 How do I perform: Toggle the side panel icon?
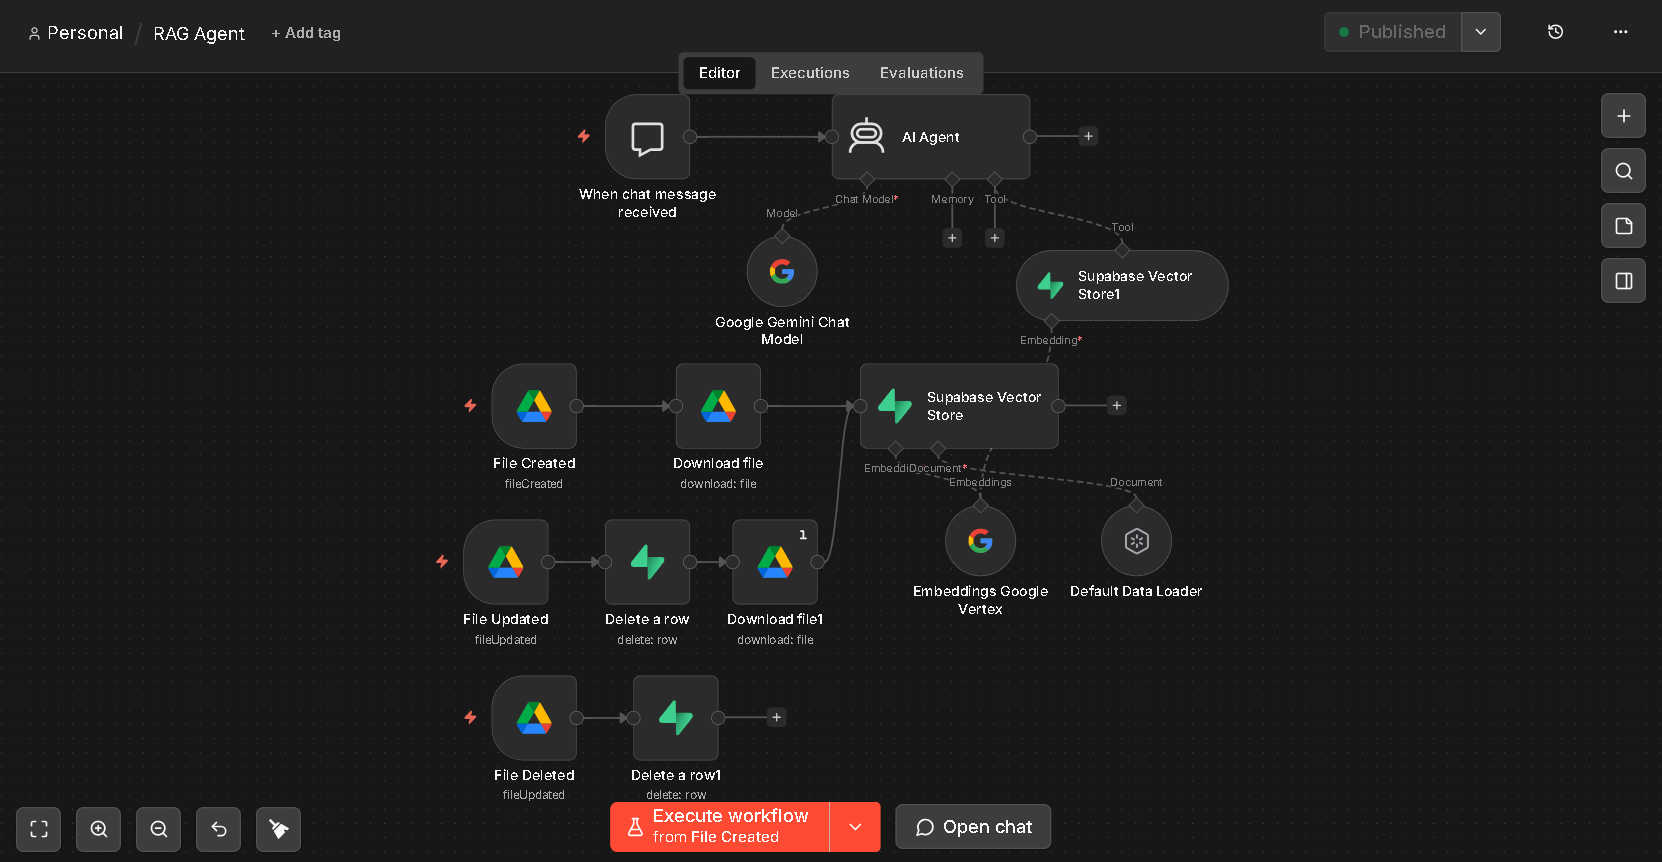point(1624,281)
